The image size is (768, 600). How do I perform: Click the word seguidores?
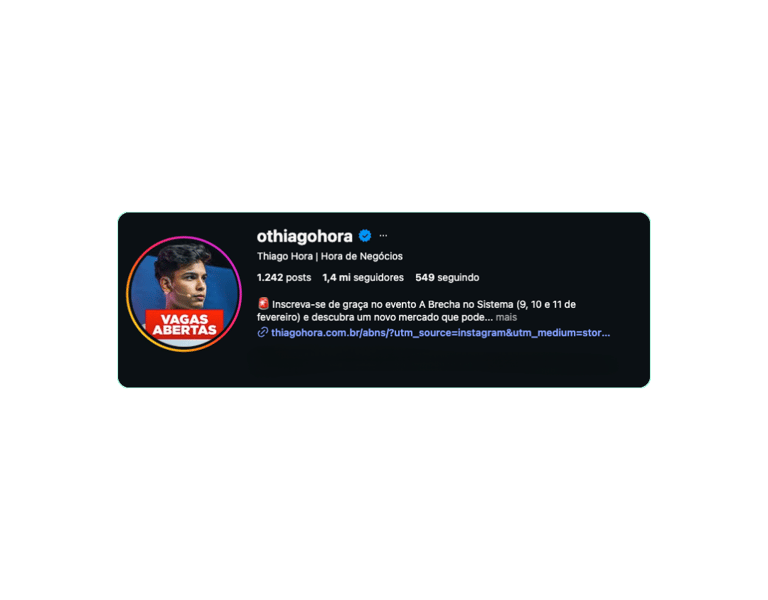tap(379, 277)
